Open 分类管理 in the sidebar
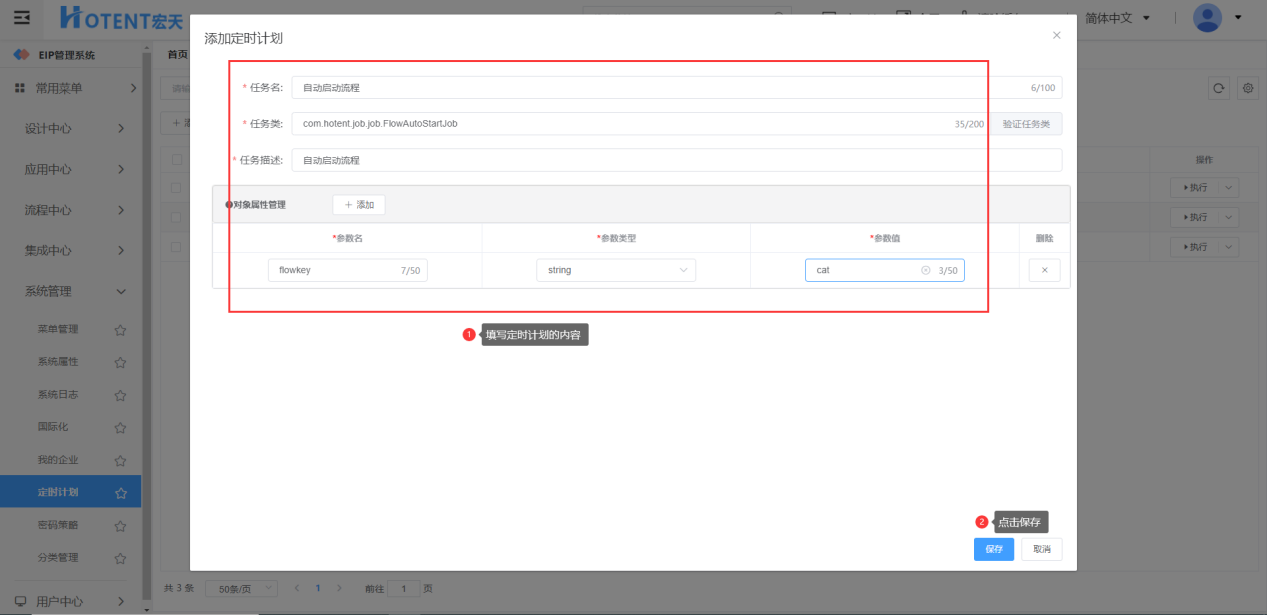 [x=57, y=558]
